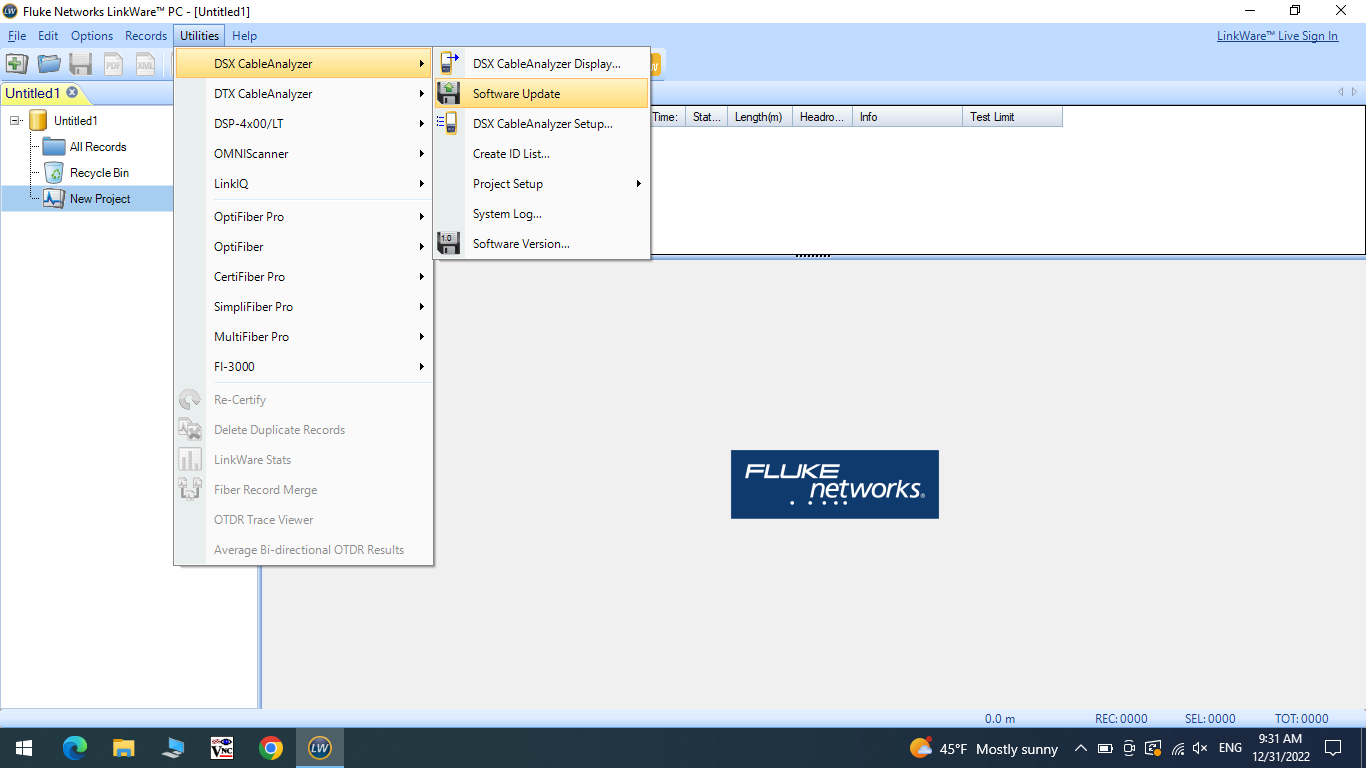Click the LinkWare Live Sign In link
Image resolution: width=1366 pixels, height=768 pixels.
1277,36
